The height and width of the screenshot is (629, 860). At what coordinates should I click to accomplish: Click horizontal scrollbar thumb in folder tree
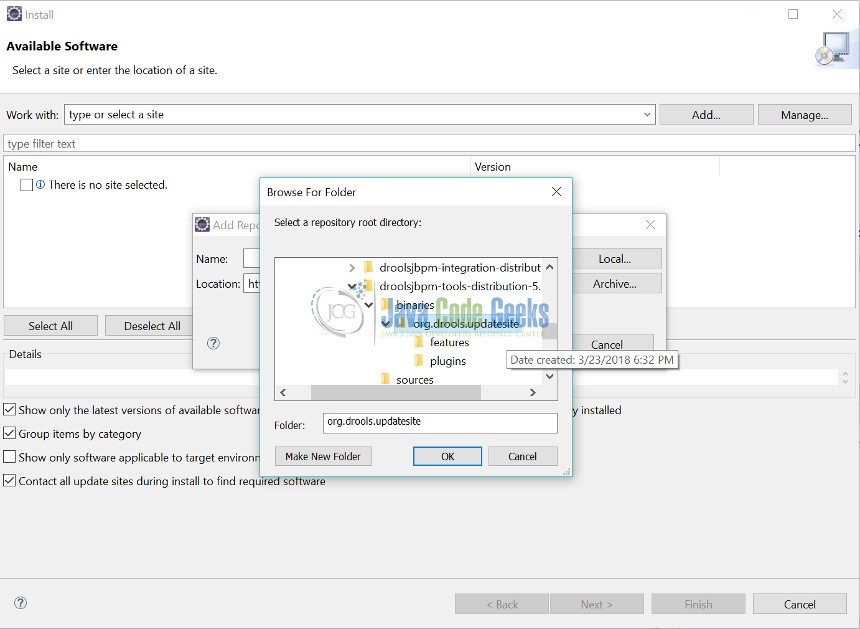tap(395, 392)
